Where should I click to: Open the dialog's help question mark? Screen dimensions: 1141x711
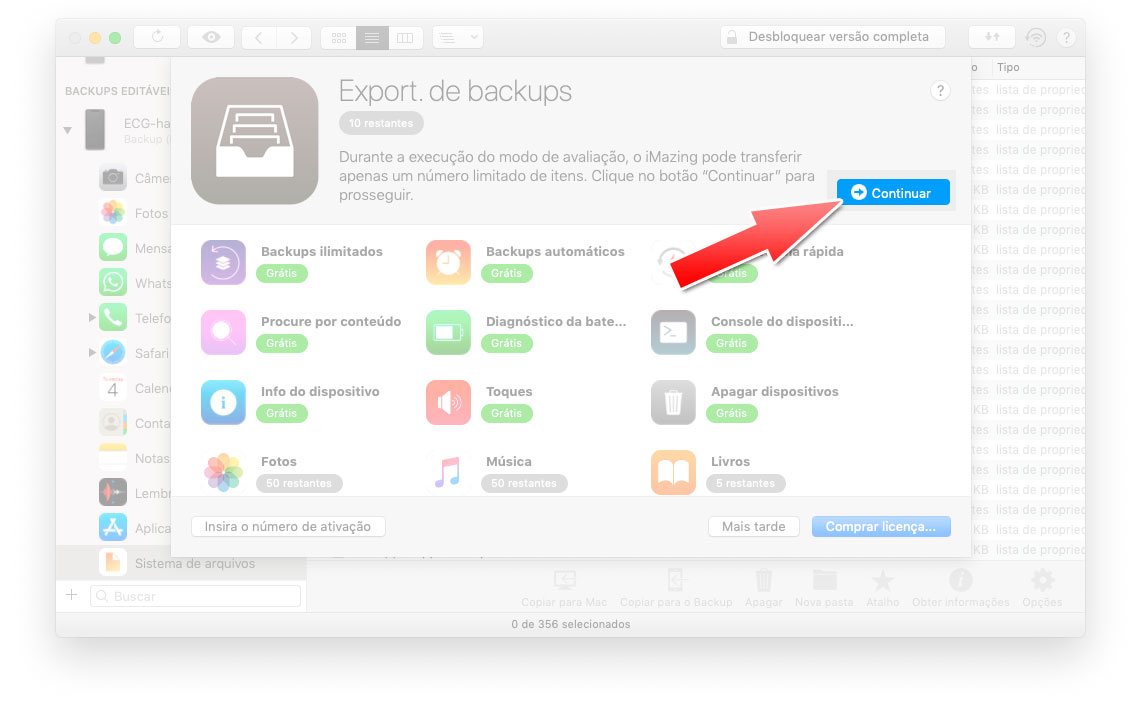(940, 91)
